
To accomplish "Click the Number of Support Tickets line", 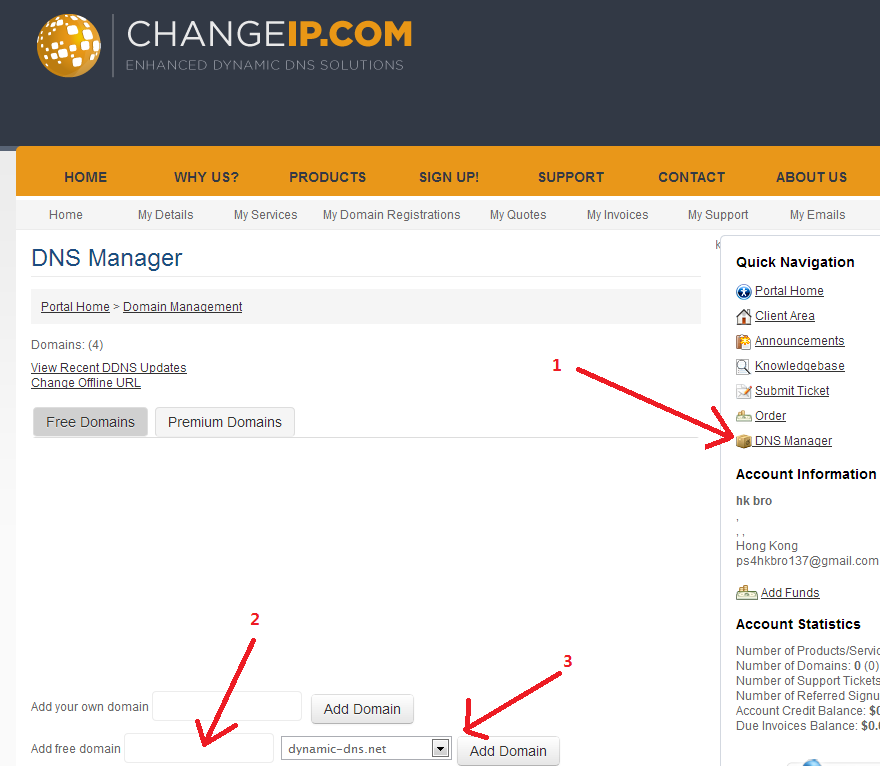I will pyautogui.click(x=808, y=681).
